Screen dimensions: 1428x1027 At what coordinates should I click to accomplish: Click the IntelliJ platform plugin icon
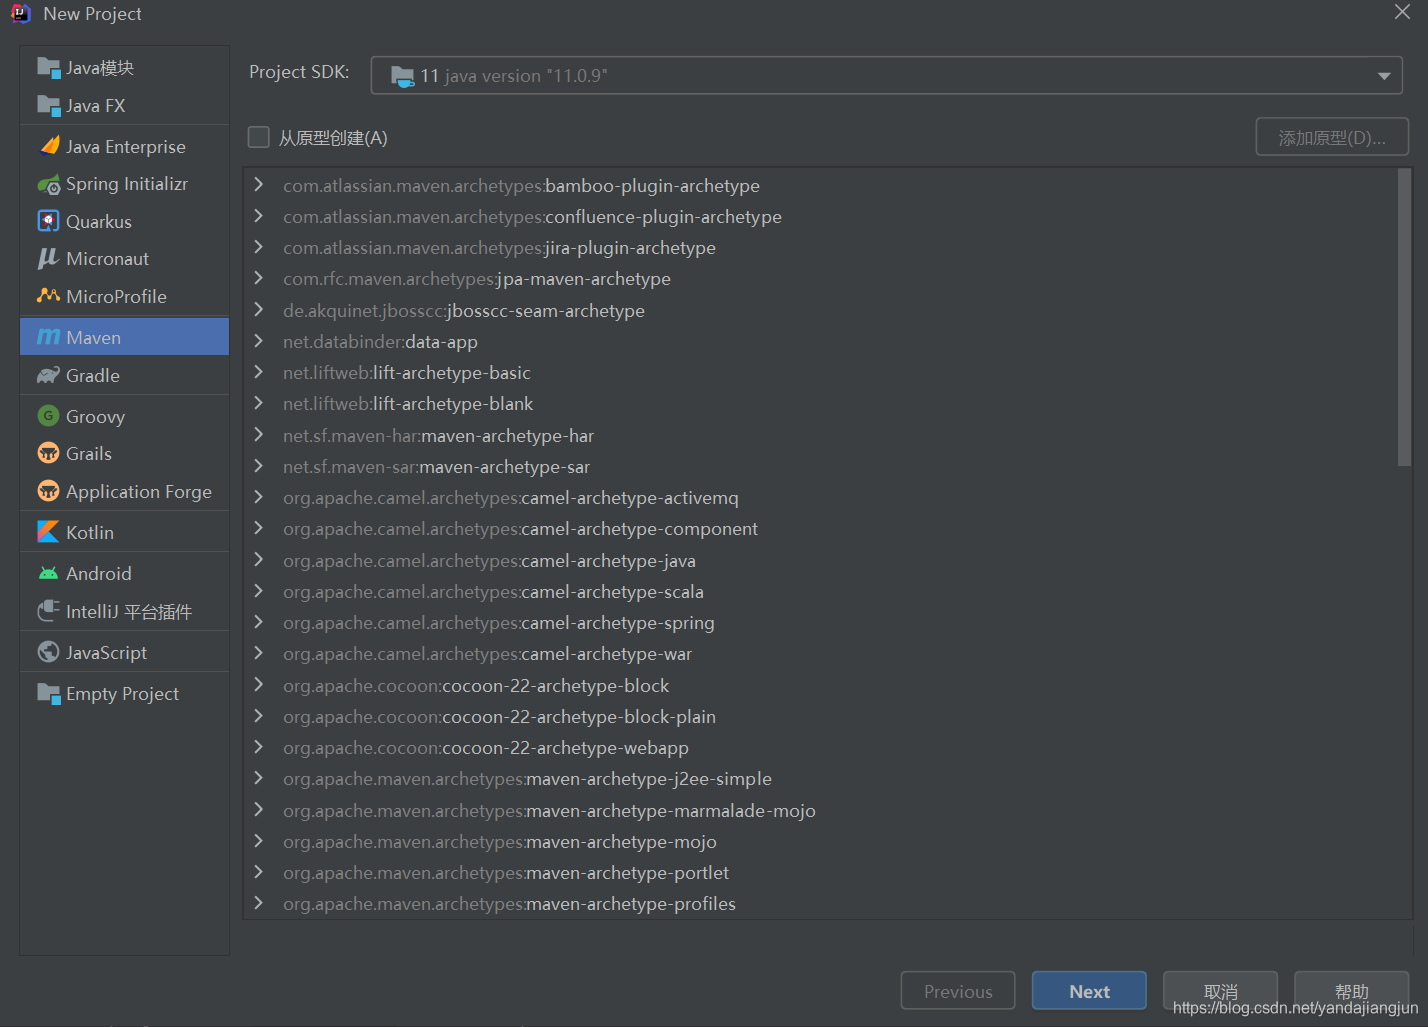tap(48, 611)
